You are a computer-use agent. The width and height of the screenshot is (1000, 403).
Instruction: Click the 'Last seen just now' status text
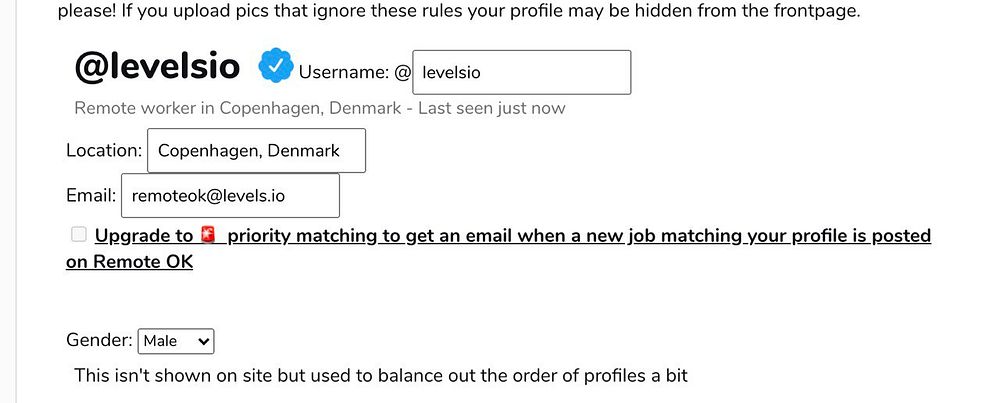[x=492, y=108]
